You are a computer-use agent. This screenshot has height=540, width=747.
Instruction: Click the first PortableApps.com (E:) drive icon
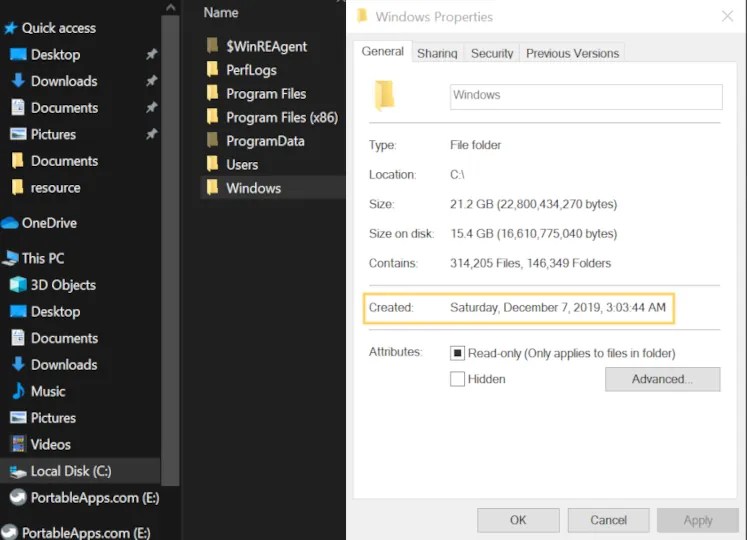click(18, 498)
